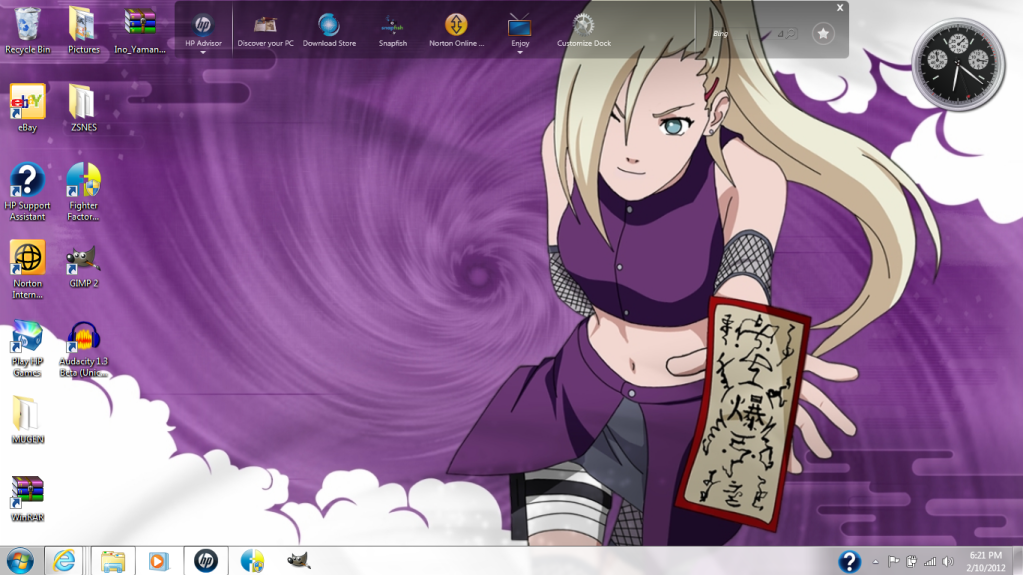Viewport: 1023px width, 575px height.
Task: Open the Recycle Bin desktop icon
Action: [x=27, y=30]
